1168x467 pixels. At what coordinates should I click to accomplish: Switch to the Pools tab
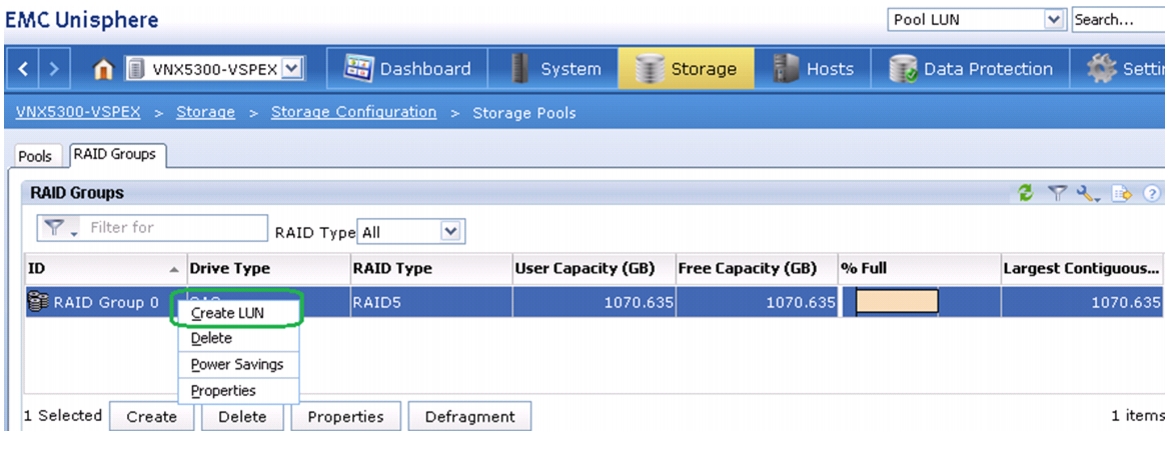pos(35,156)
